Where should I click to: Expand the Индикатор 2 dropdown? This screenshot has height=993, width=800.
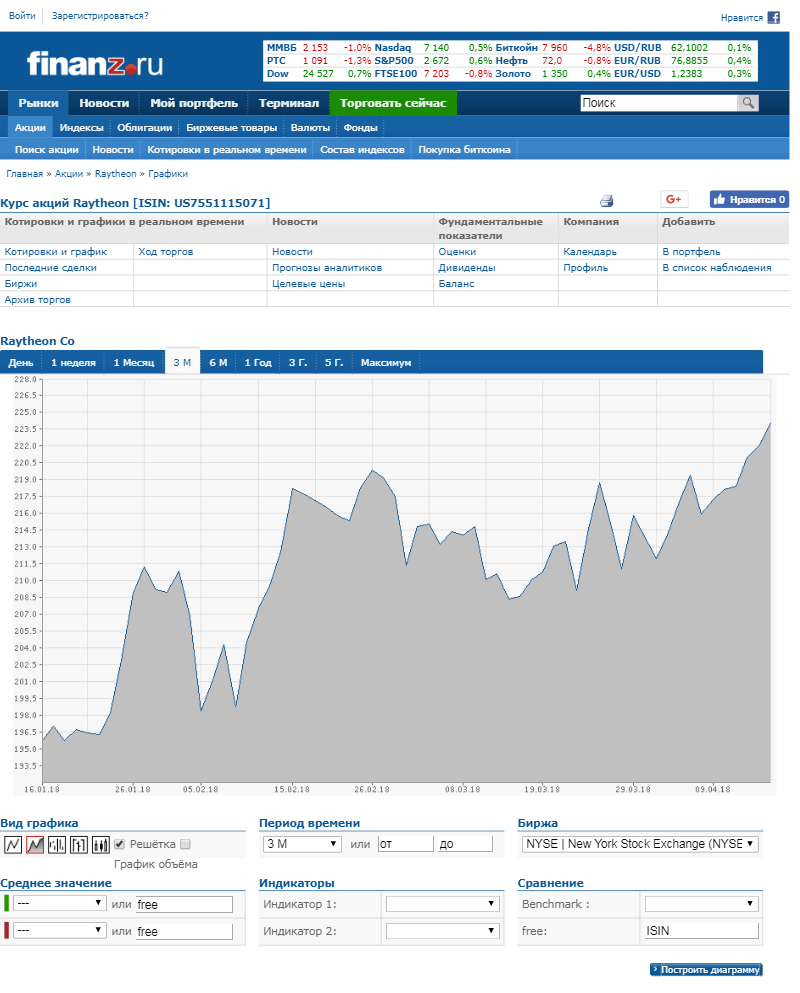tap(442, 930)
